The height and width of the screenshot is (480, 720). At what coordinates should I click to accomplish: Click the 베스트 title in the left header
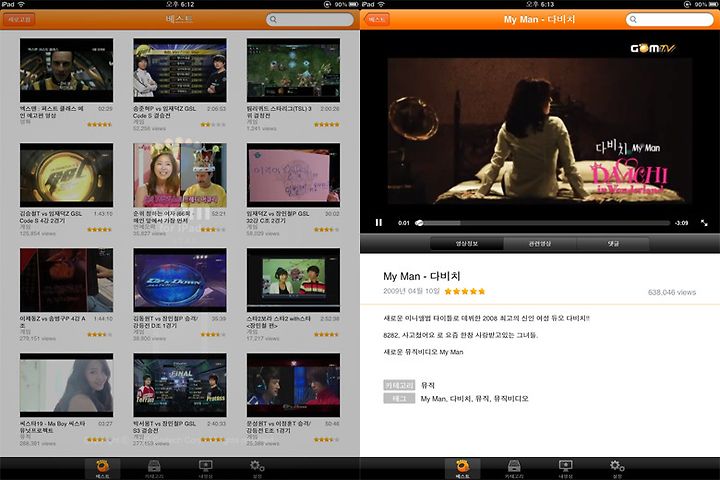click(x=179, y=19)
